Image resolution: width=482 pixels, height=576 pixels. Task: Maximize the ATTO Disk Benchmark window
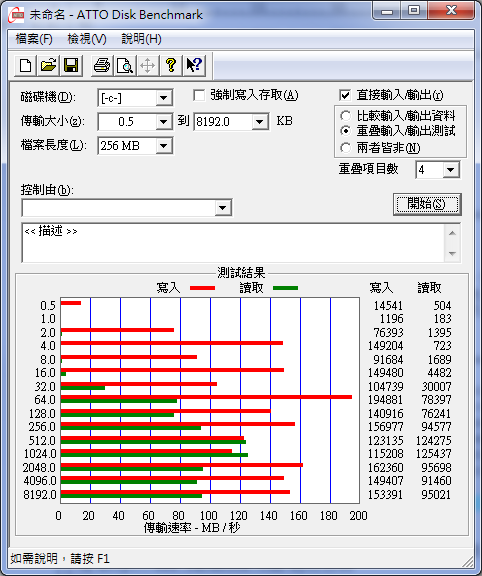point(414,11)
